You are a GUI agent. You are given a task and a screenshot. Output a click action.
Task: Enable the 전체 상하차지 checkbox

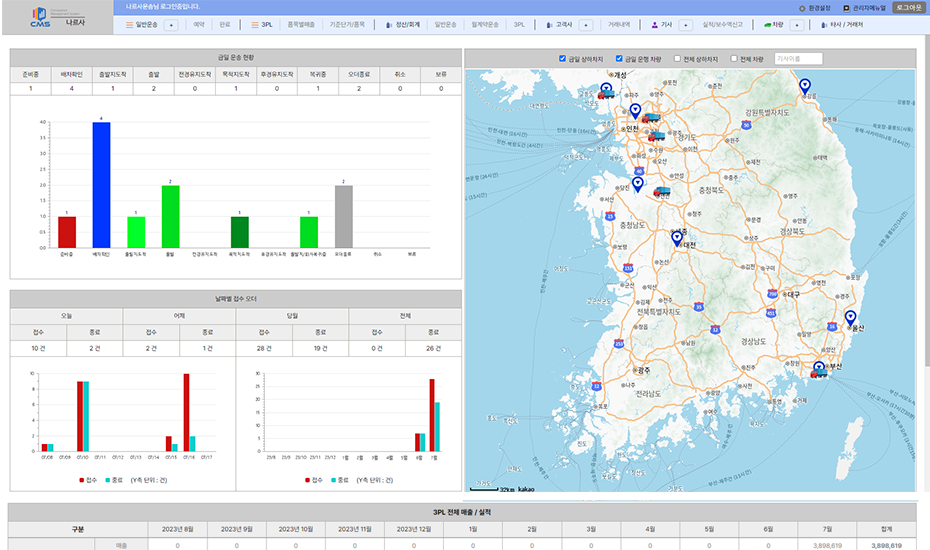coord(677,58)
